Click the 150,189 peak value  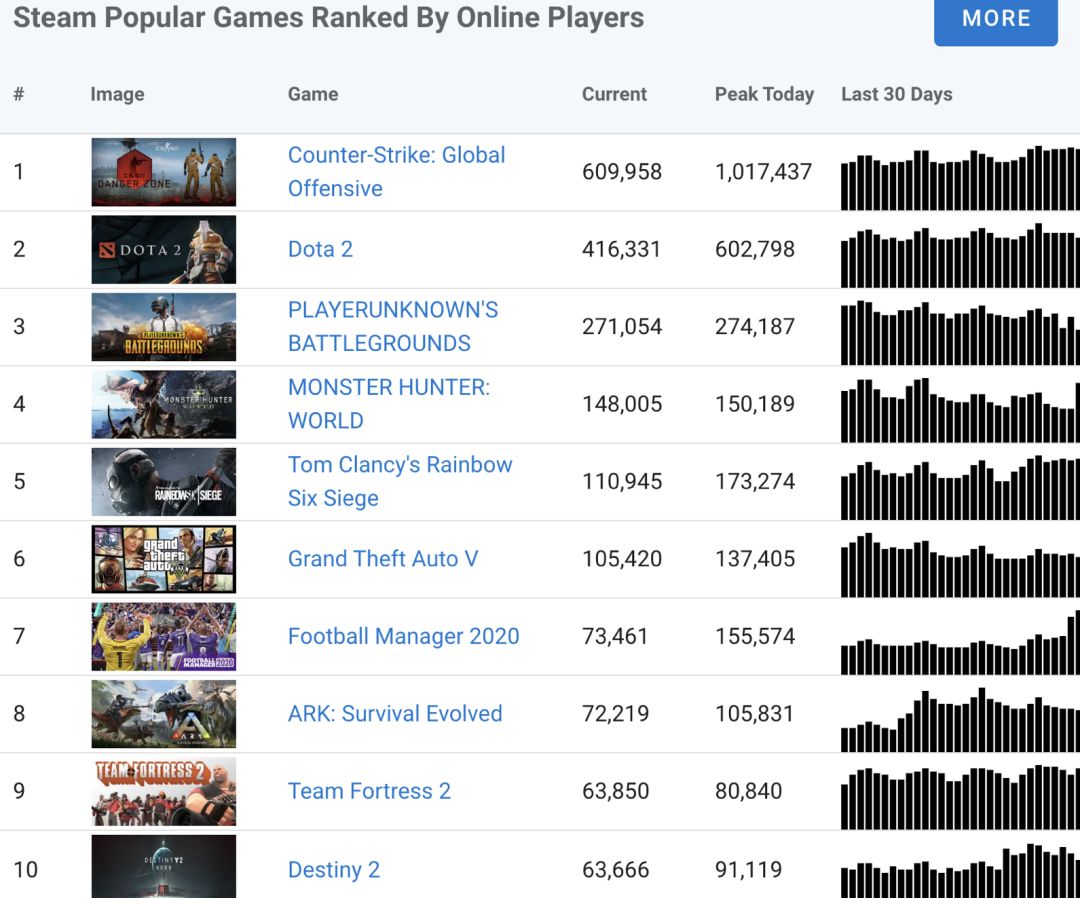pyautogui.click(x=755, y=404)
